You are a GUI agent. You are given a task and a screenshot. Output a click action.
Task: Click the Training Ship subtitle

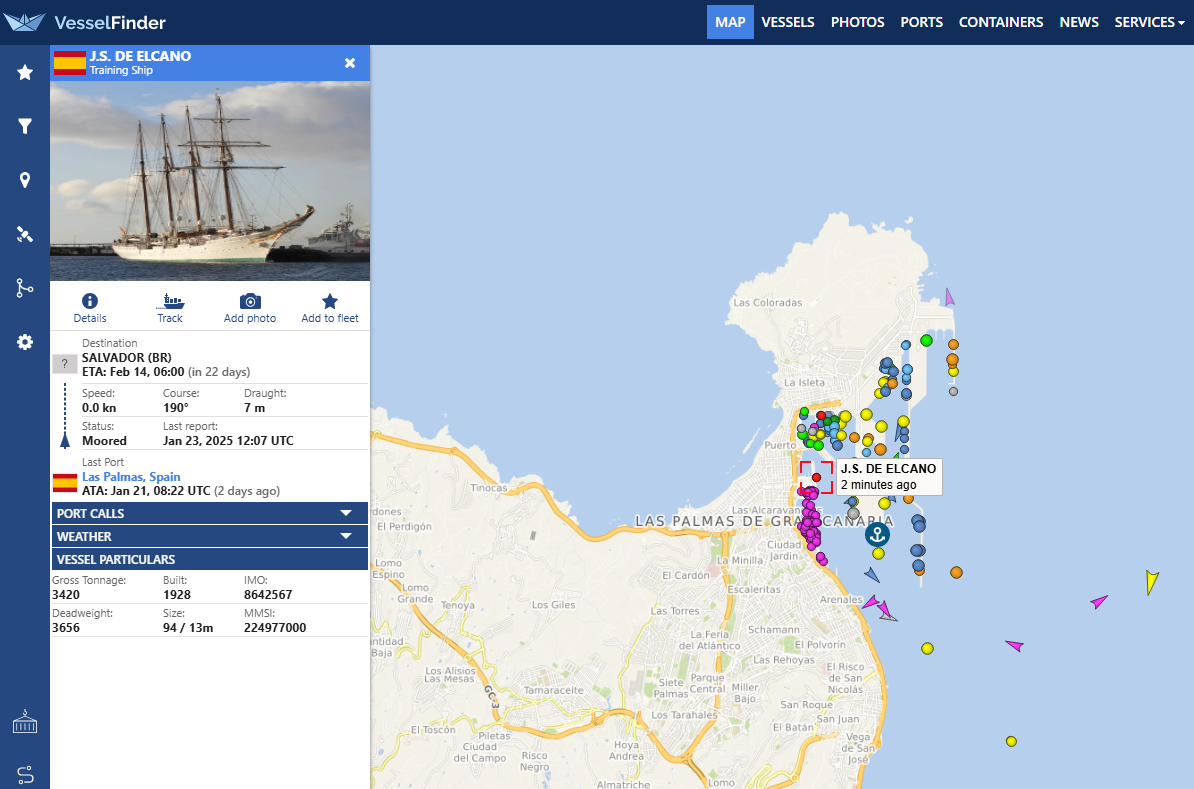(121, 70)
